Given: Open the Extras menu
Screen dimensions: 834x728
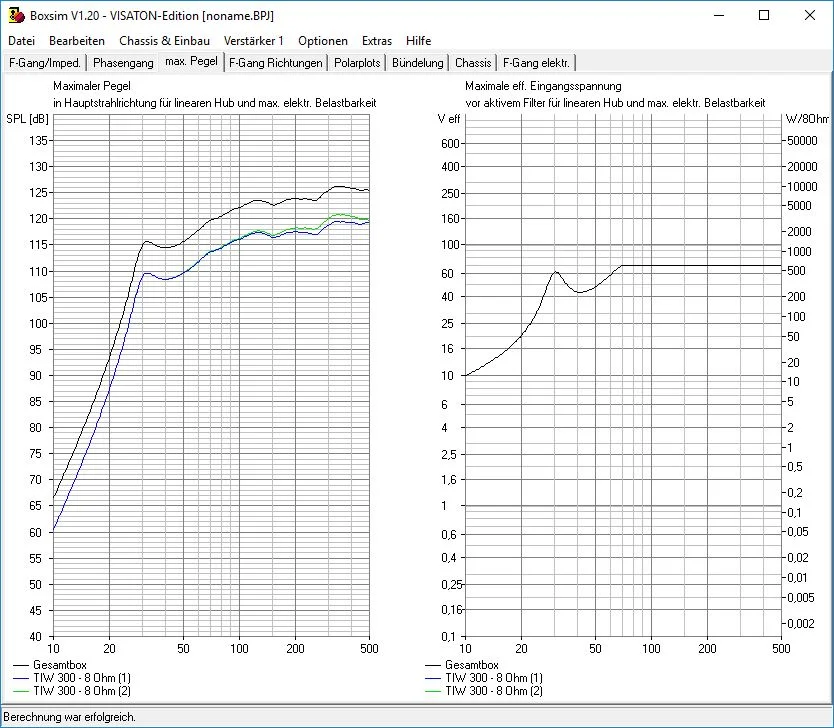Looking at the screenshot, I should point(377,41).
